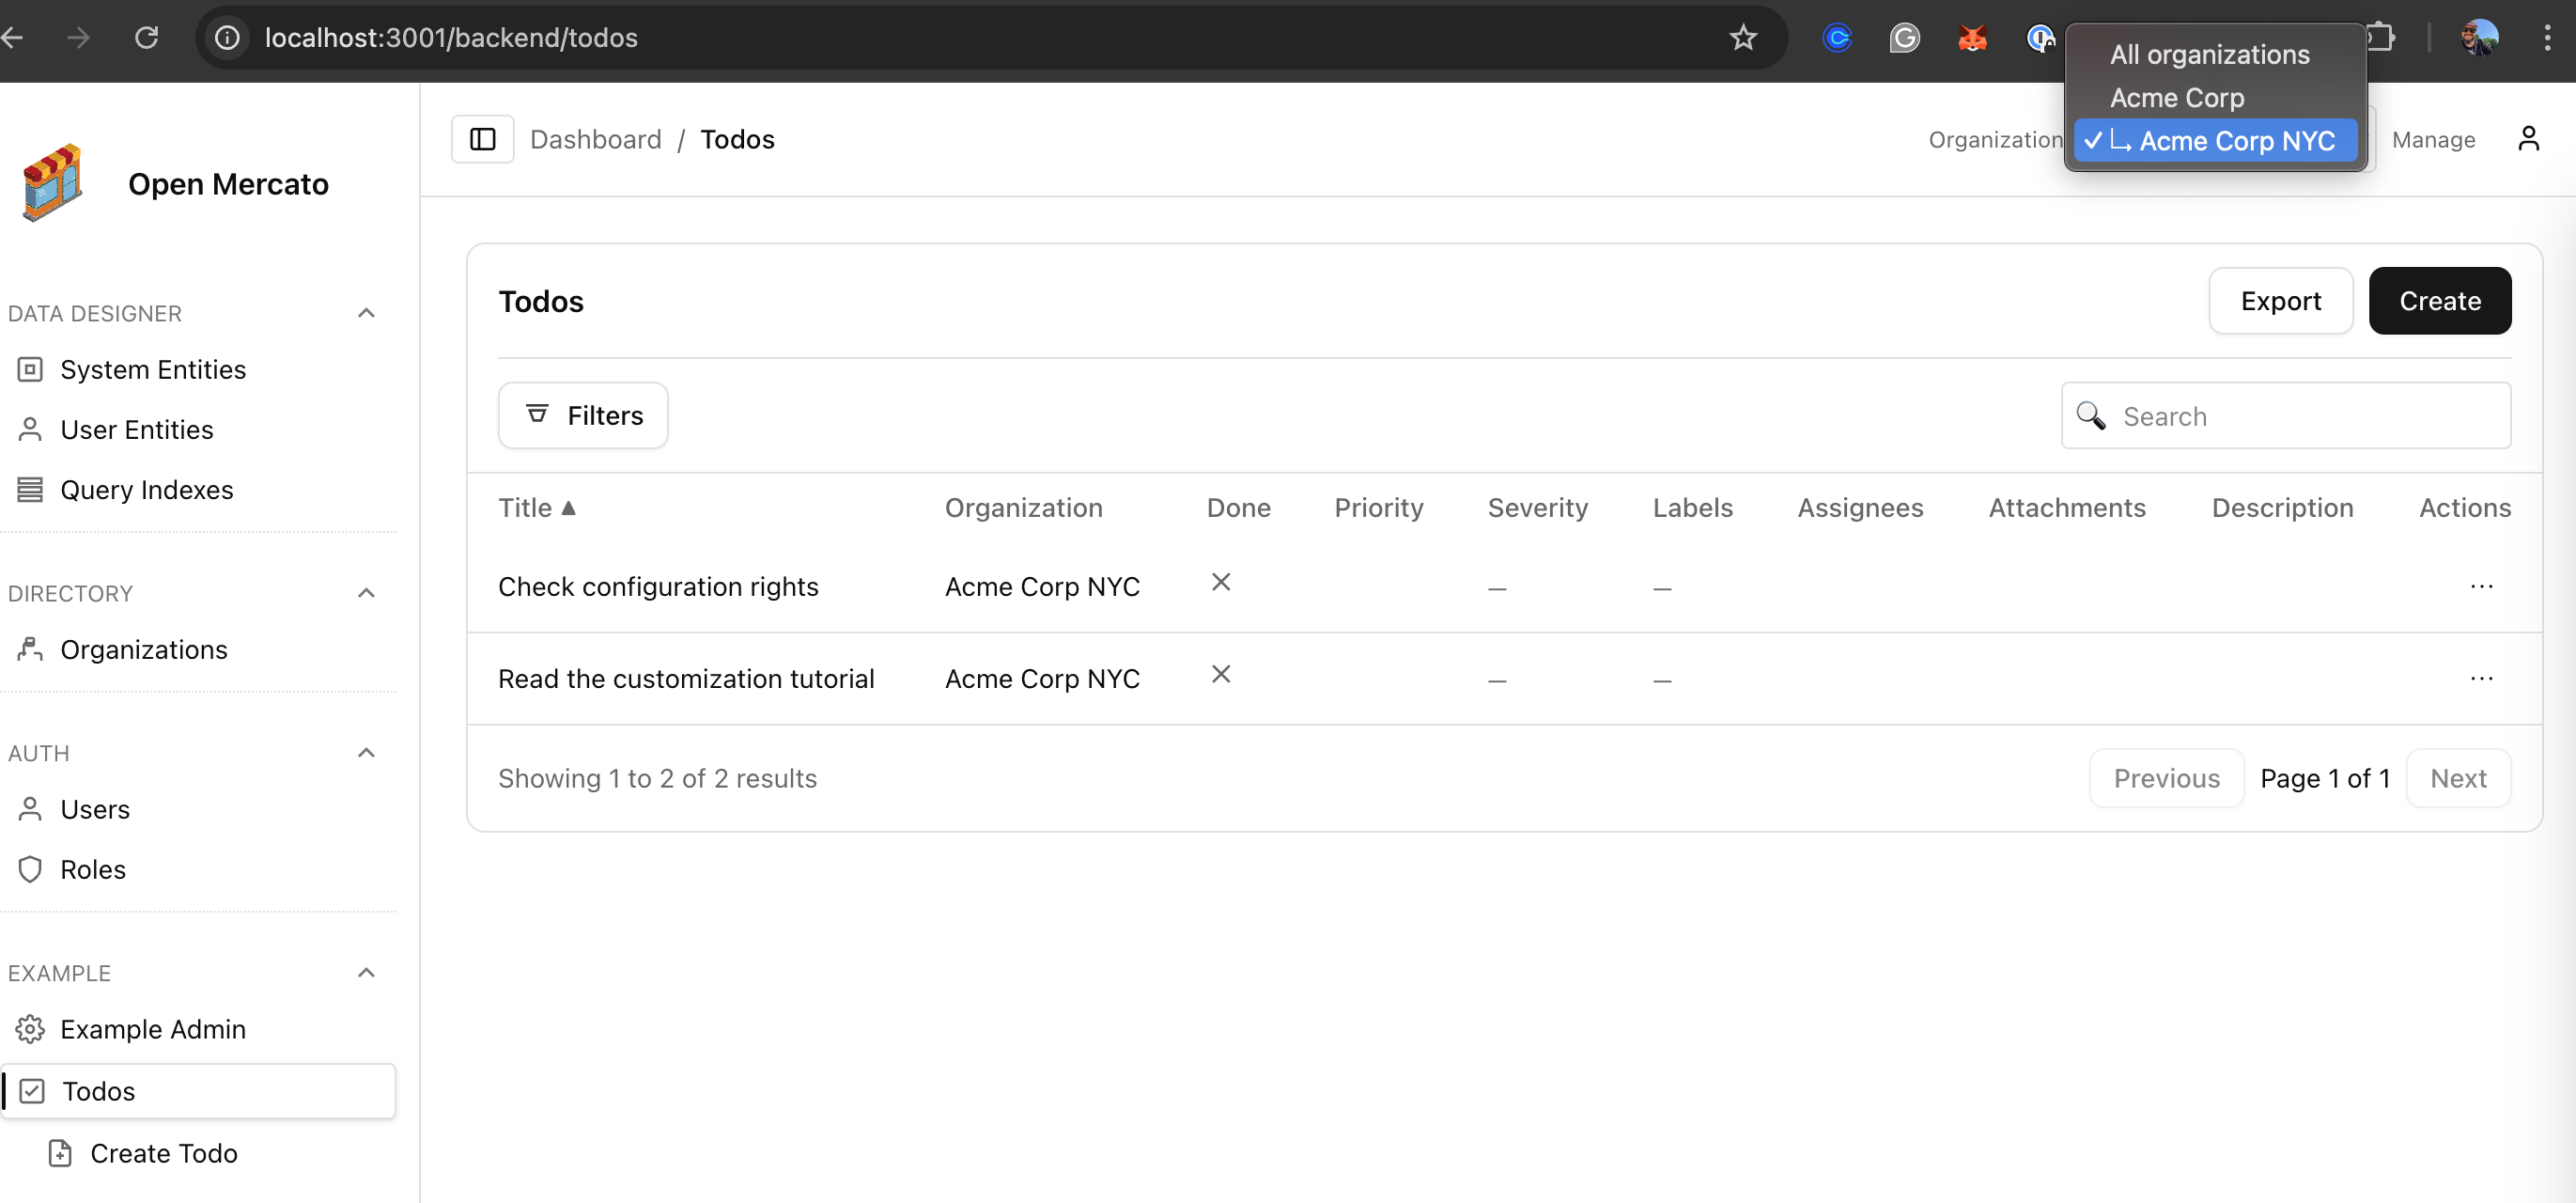2576x1203 pixels.
Task: Open Query Indexes in Data Designer
Action: click(x=146, y=489)
